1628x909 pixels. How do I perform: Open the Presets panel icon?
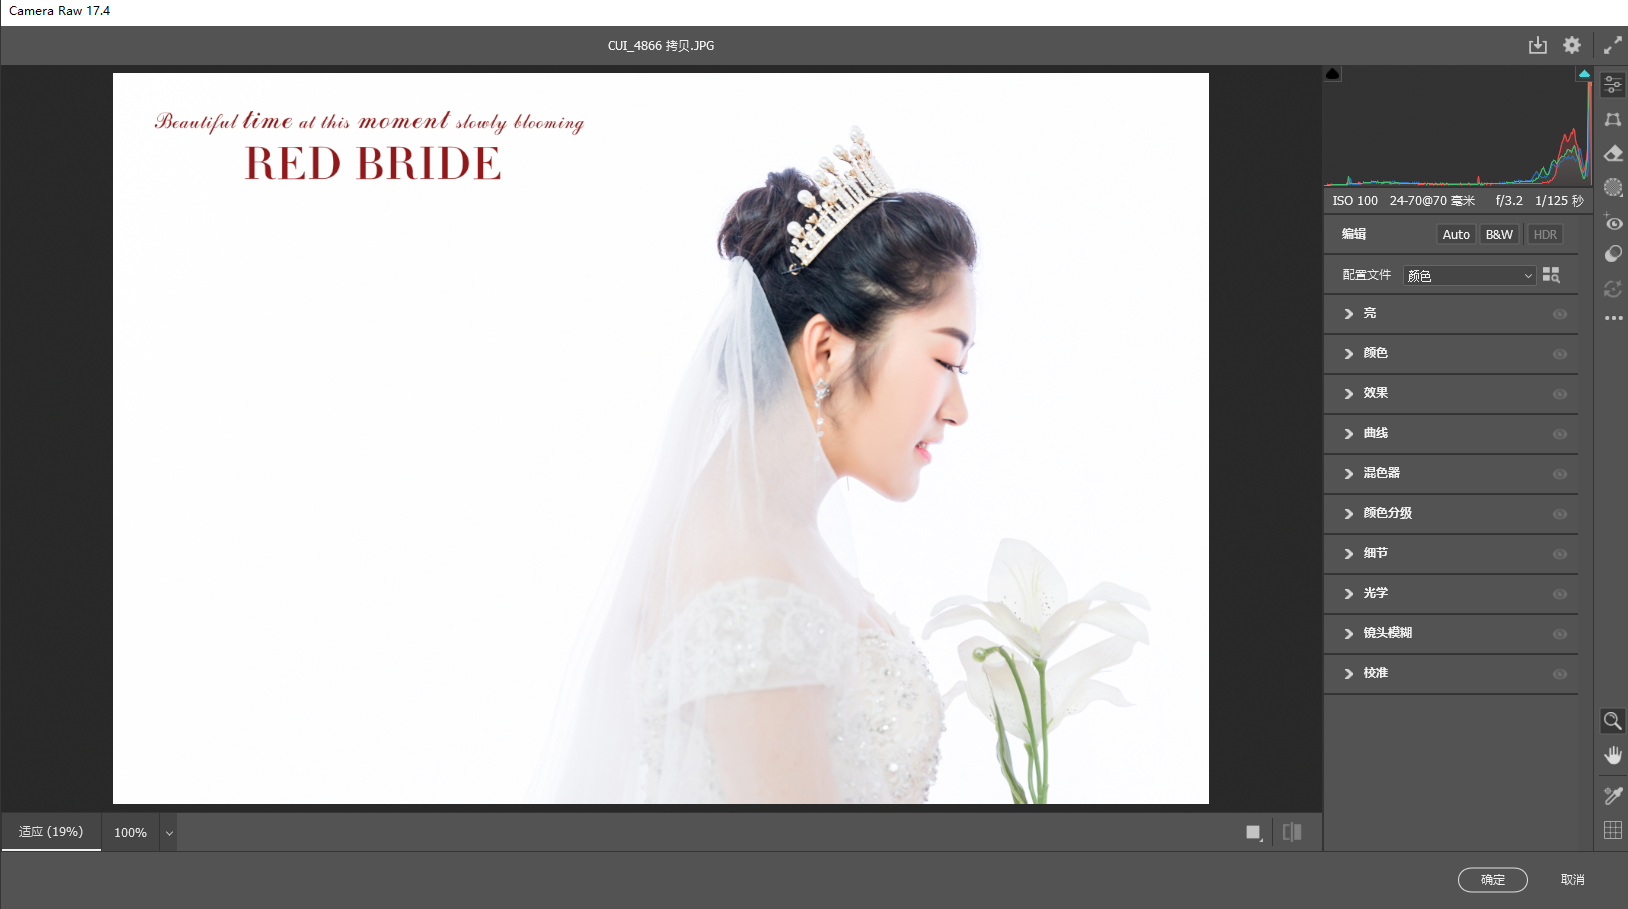(x=1612, y=254)
